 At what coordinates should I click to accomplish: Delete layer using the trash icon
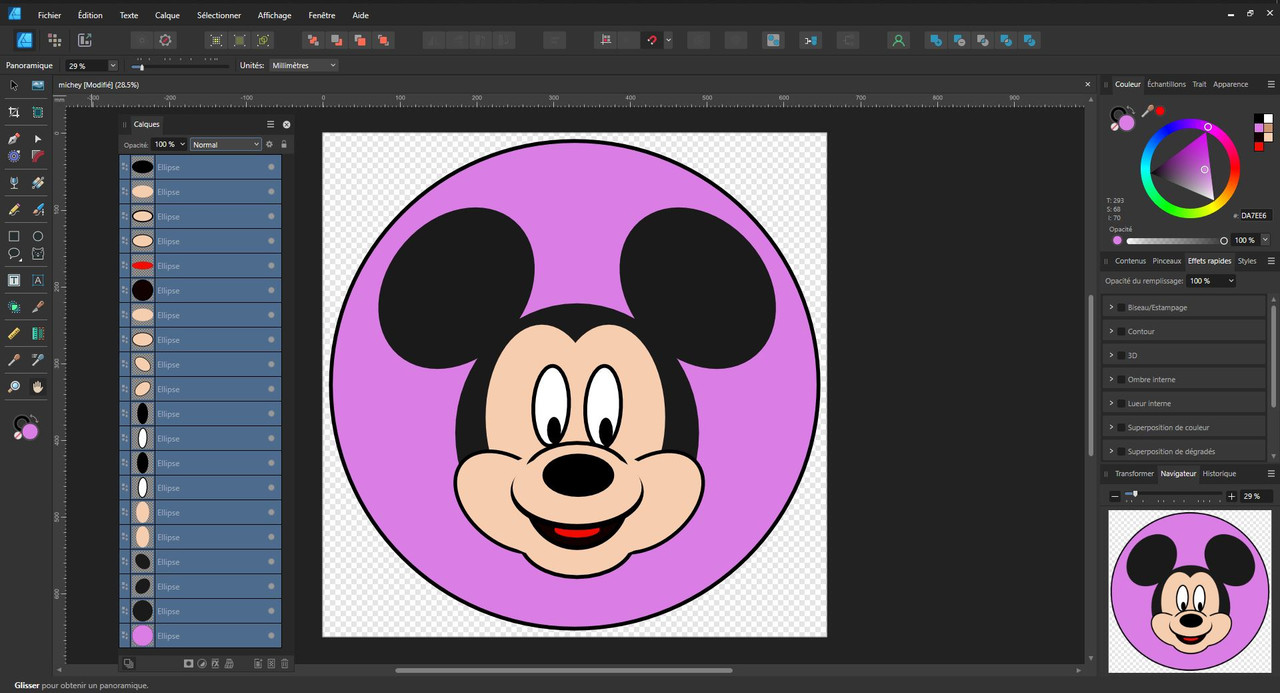coord(284,663)
